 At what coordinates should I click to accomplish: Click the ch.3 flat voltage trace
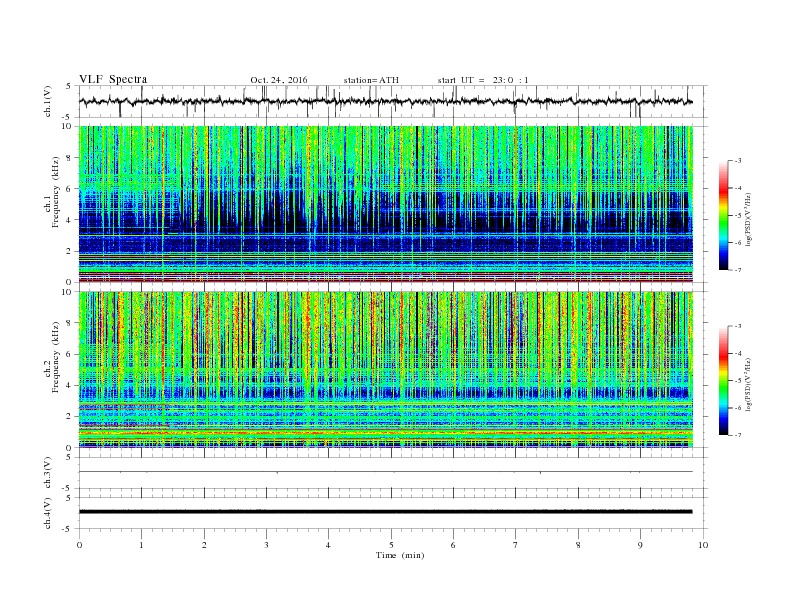click(385, 472)
